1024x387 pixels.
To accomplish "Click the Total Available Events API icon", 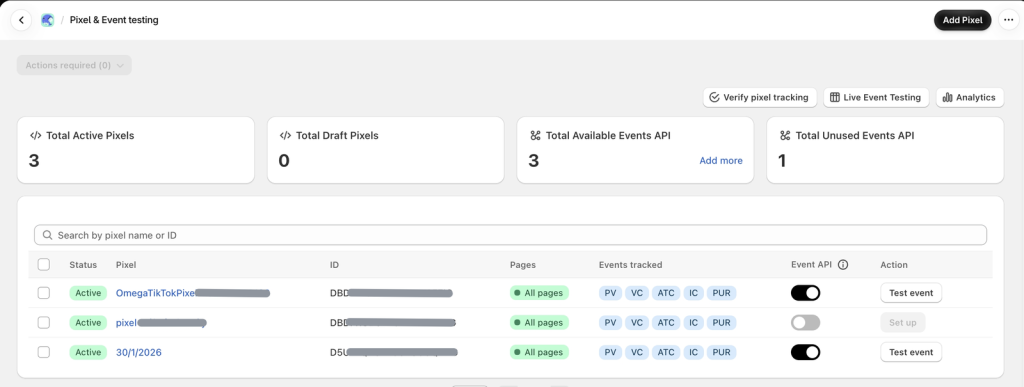I will pos(535,136).
